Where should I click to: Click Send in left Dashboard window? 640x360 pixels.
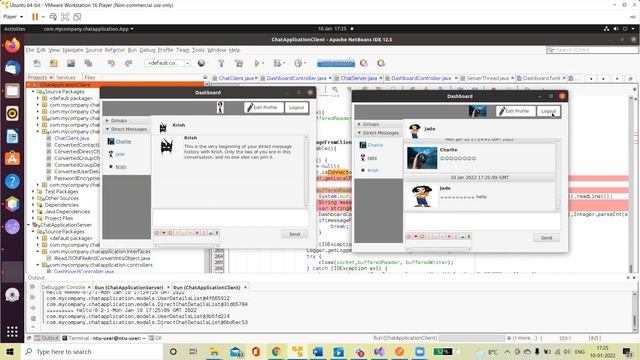click(294, 234)
